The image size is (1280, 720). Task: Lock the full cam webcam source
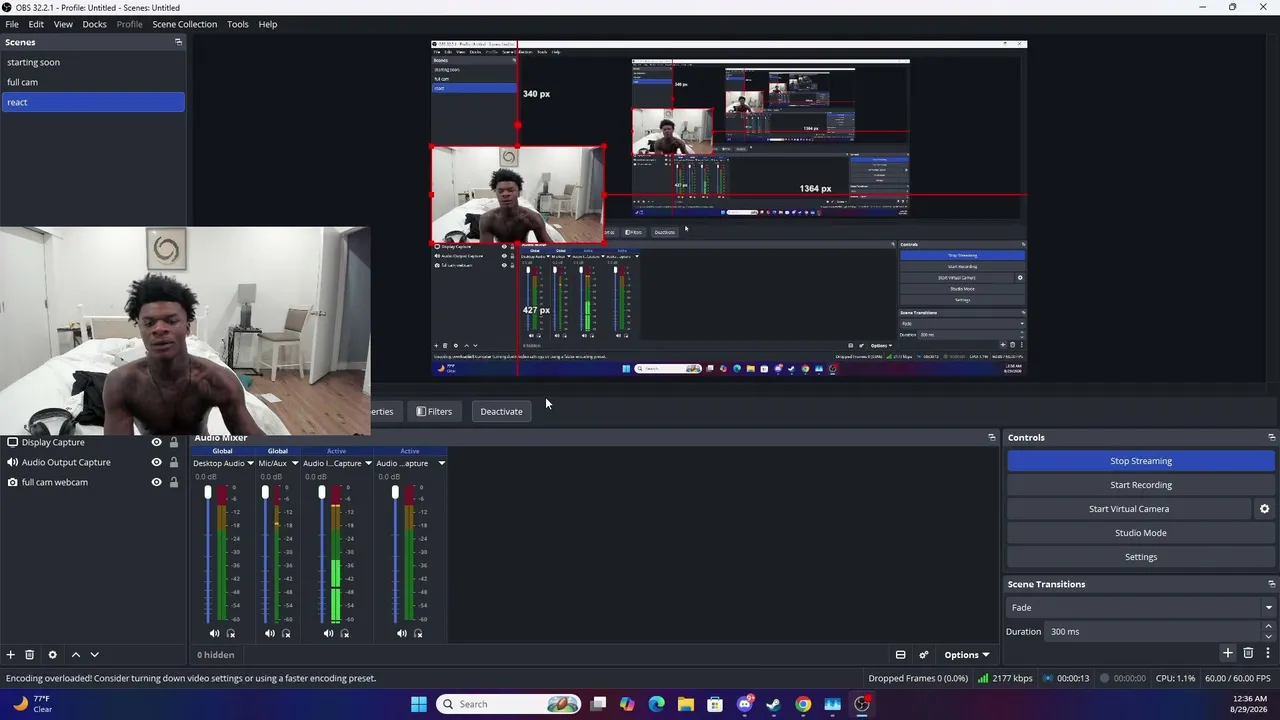[x=173, y=482]
